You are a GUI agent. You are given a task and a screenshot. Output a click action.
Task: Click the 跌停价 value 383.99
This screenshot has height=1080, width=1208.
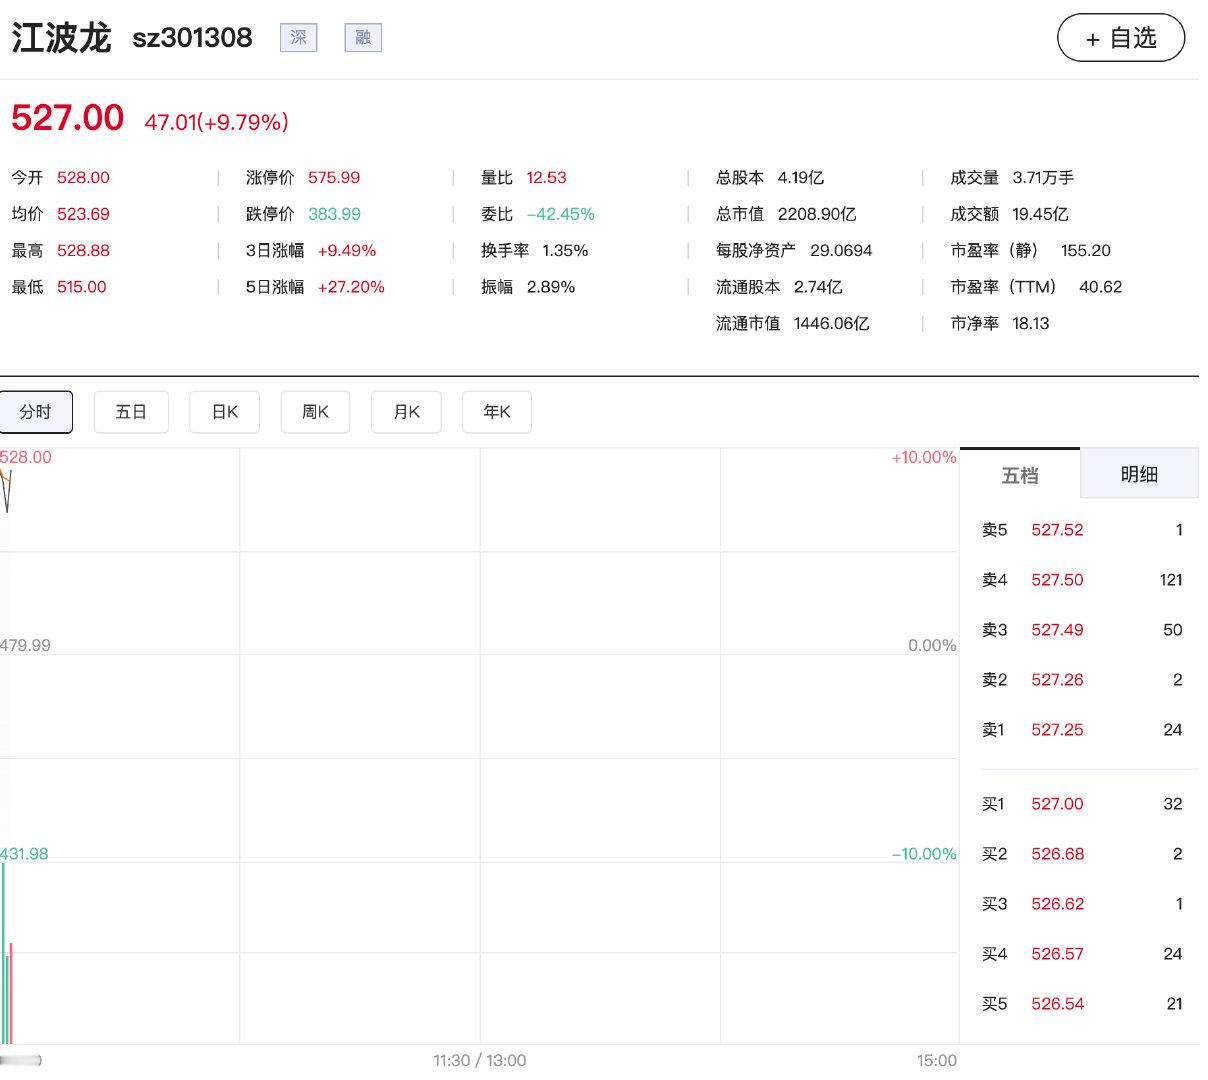point(334,214)
